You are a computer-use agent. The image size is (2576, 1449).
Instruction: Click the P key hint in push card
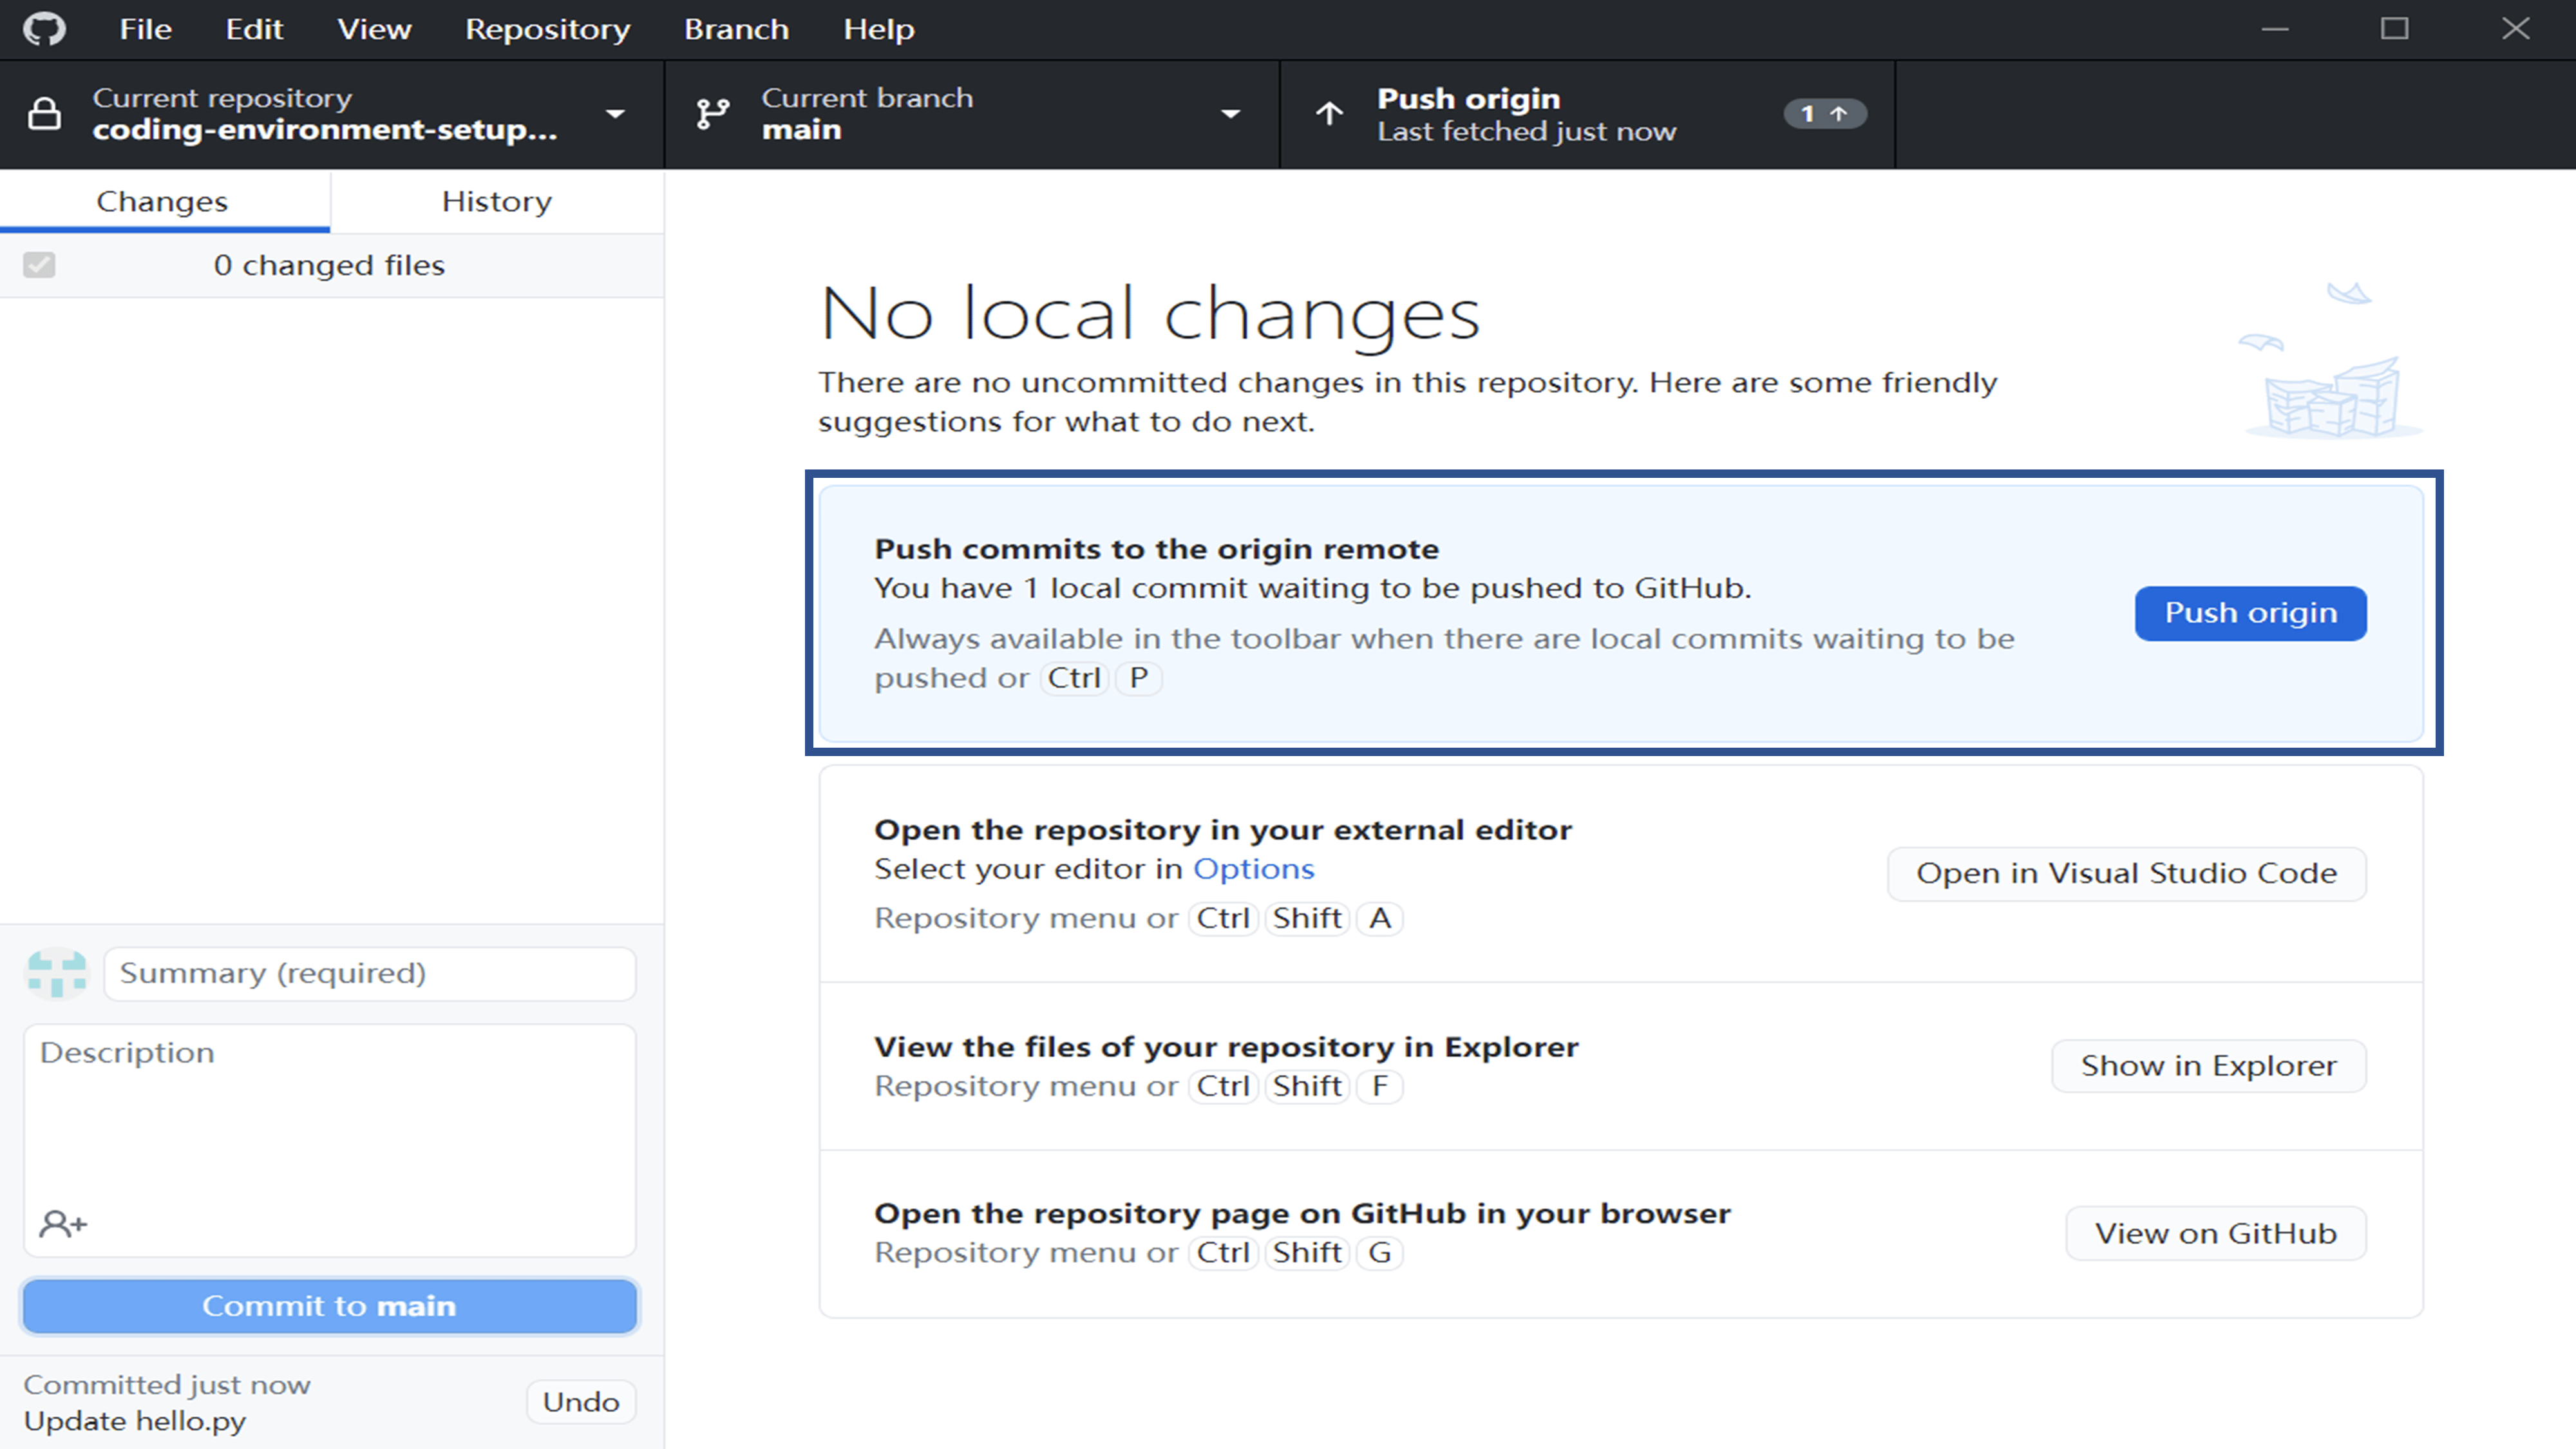coord(1138,678)
